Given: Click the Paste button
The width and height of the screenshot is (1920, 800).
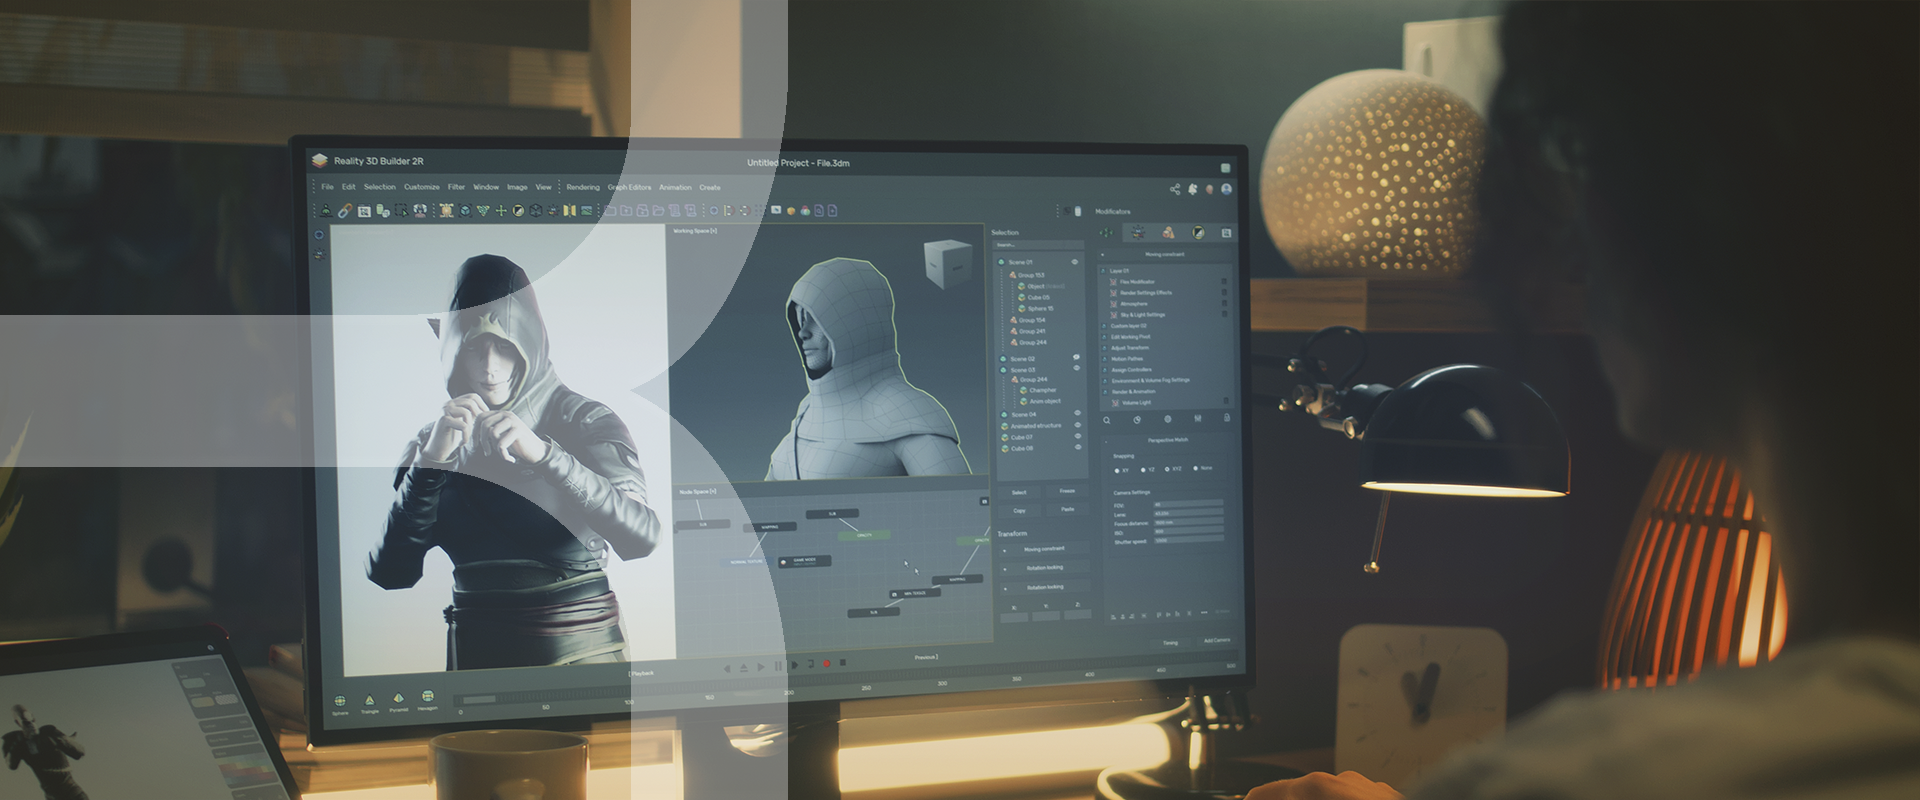Looking at the screenshot, I should pyautogui.click(x=1068, y=509).
